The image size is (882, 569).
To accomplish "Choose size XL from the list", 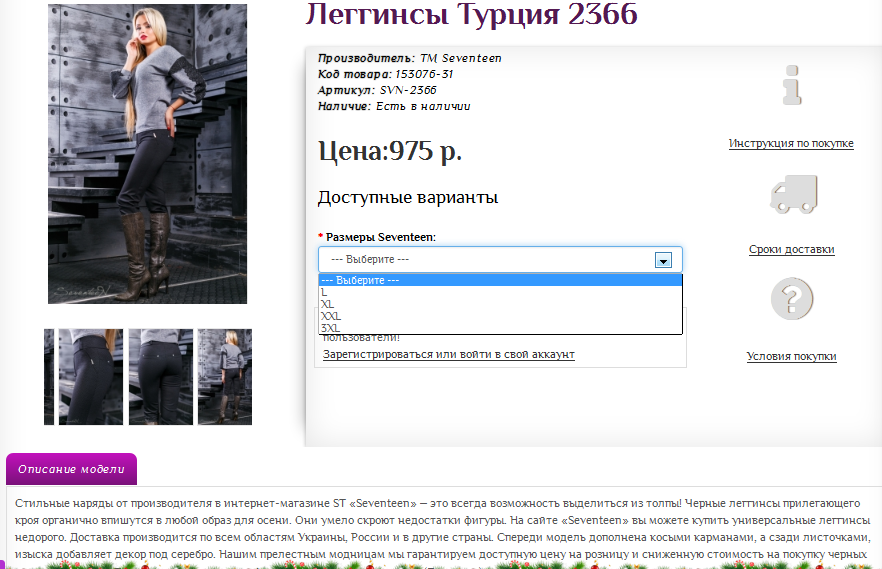I will pyautogui.click(x=500, y=304).
